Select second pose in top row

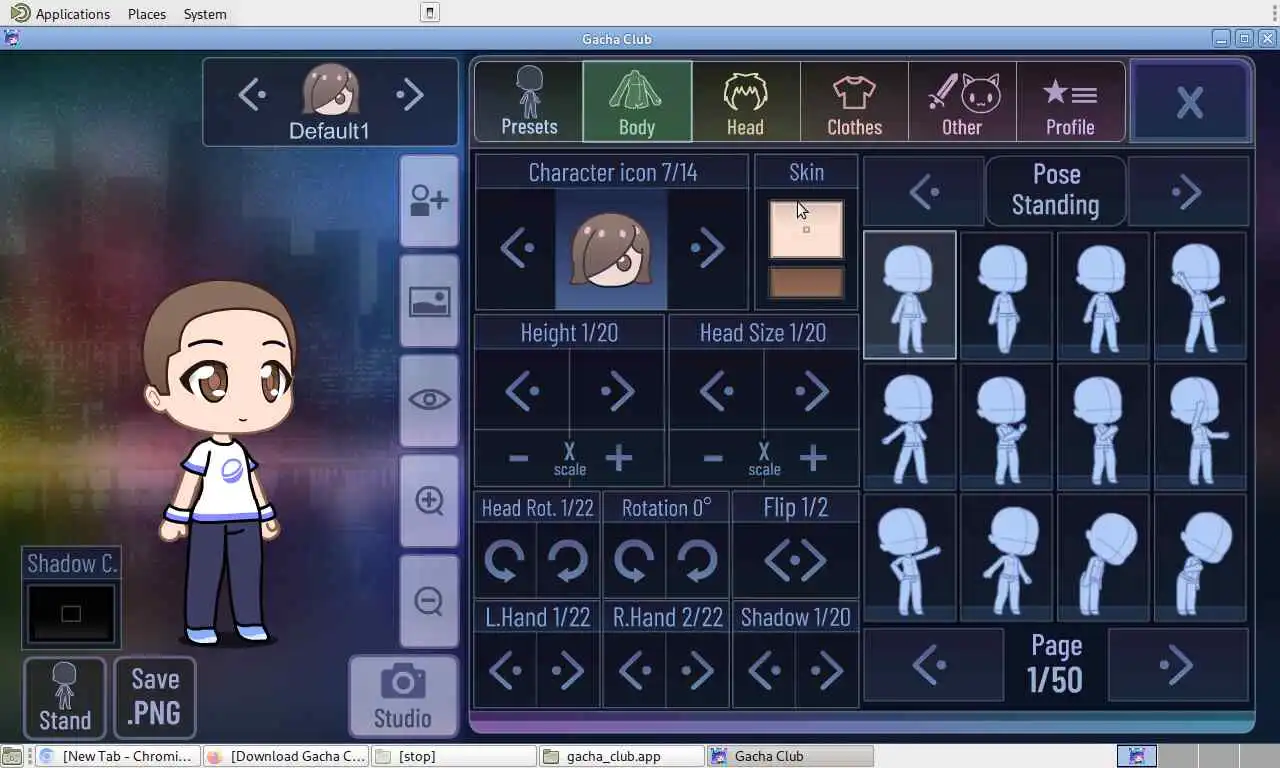click(x=1006, y=295)
